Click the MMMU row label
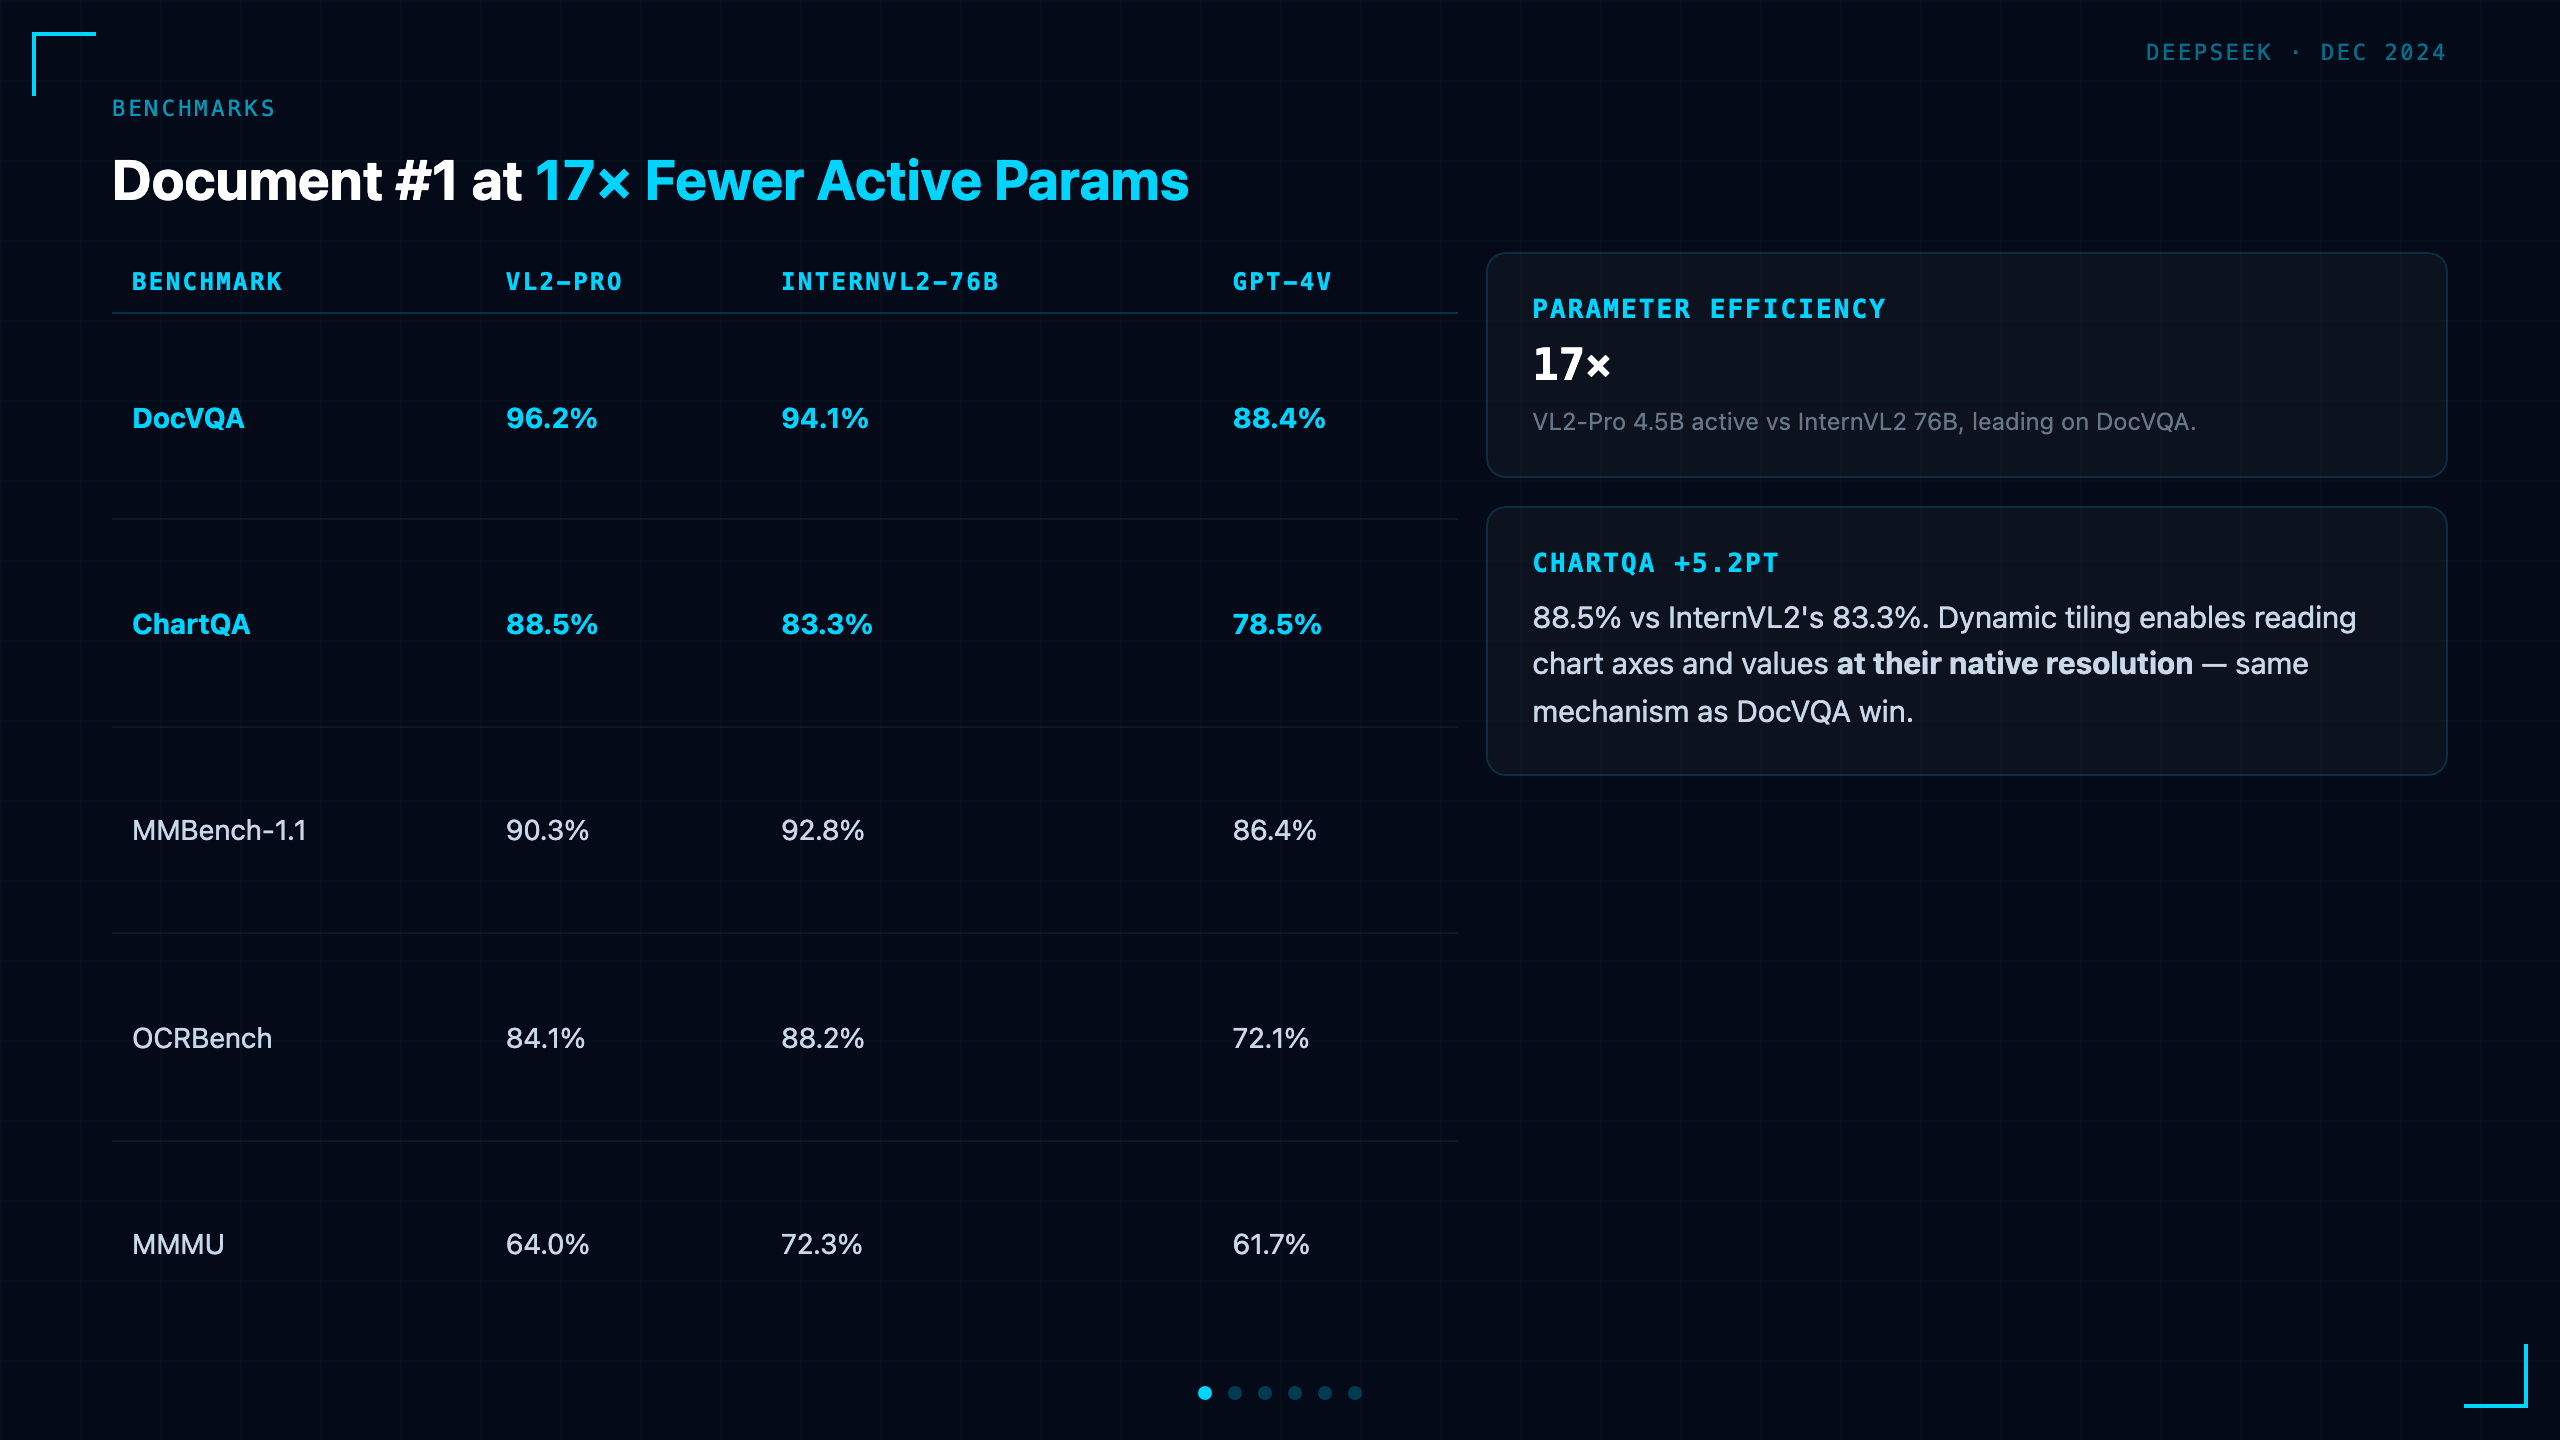 click(x=178, y=1244)
